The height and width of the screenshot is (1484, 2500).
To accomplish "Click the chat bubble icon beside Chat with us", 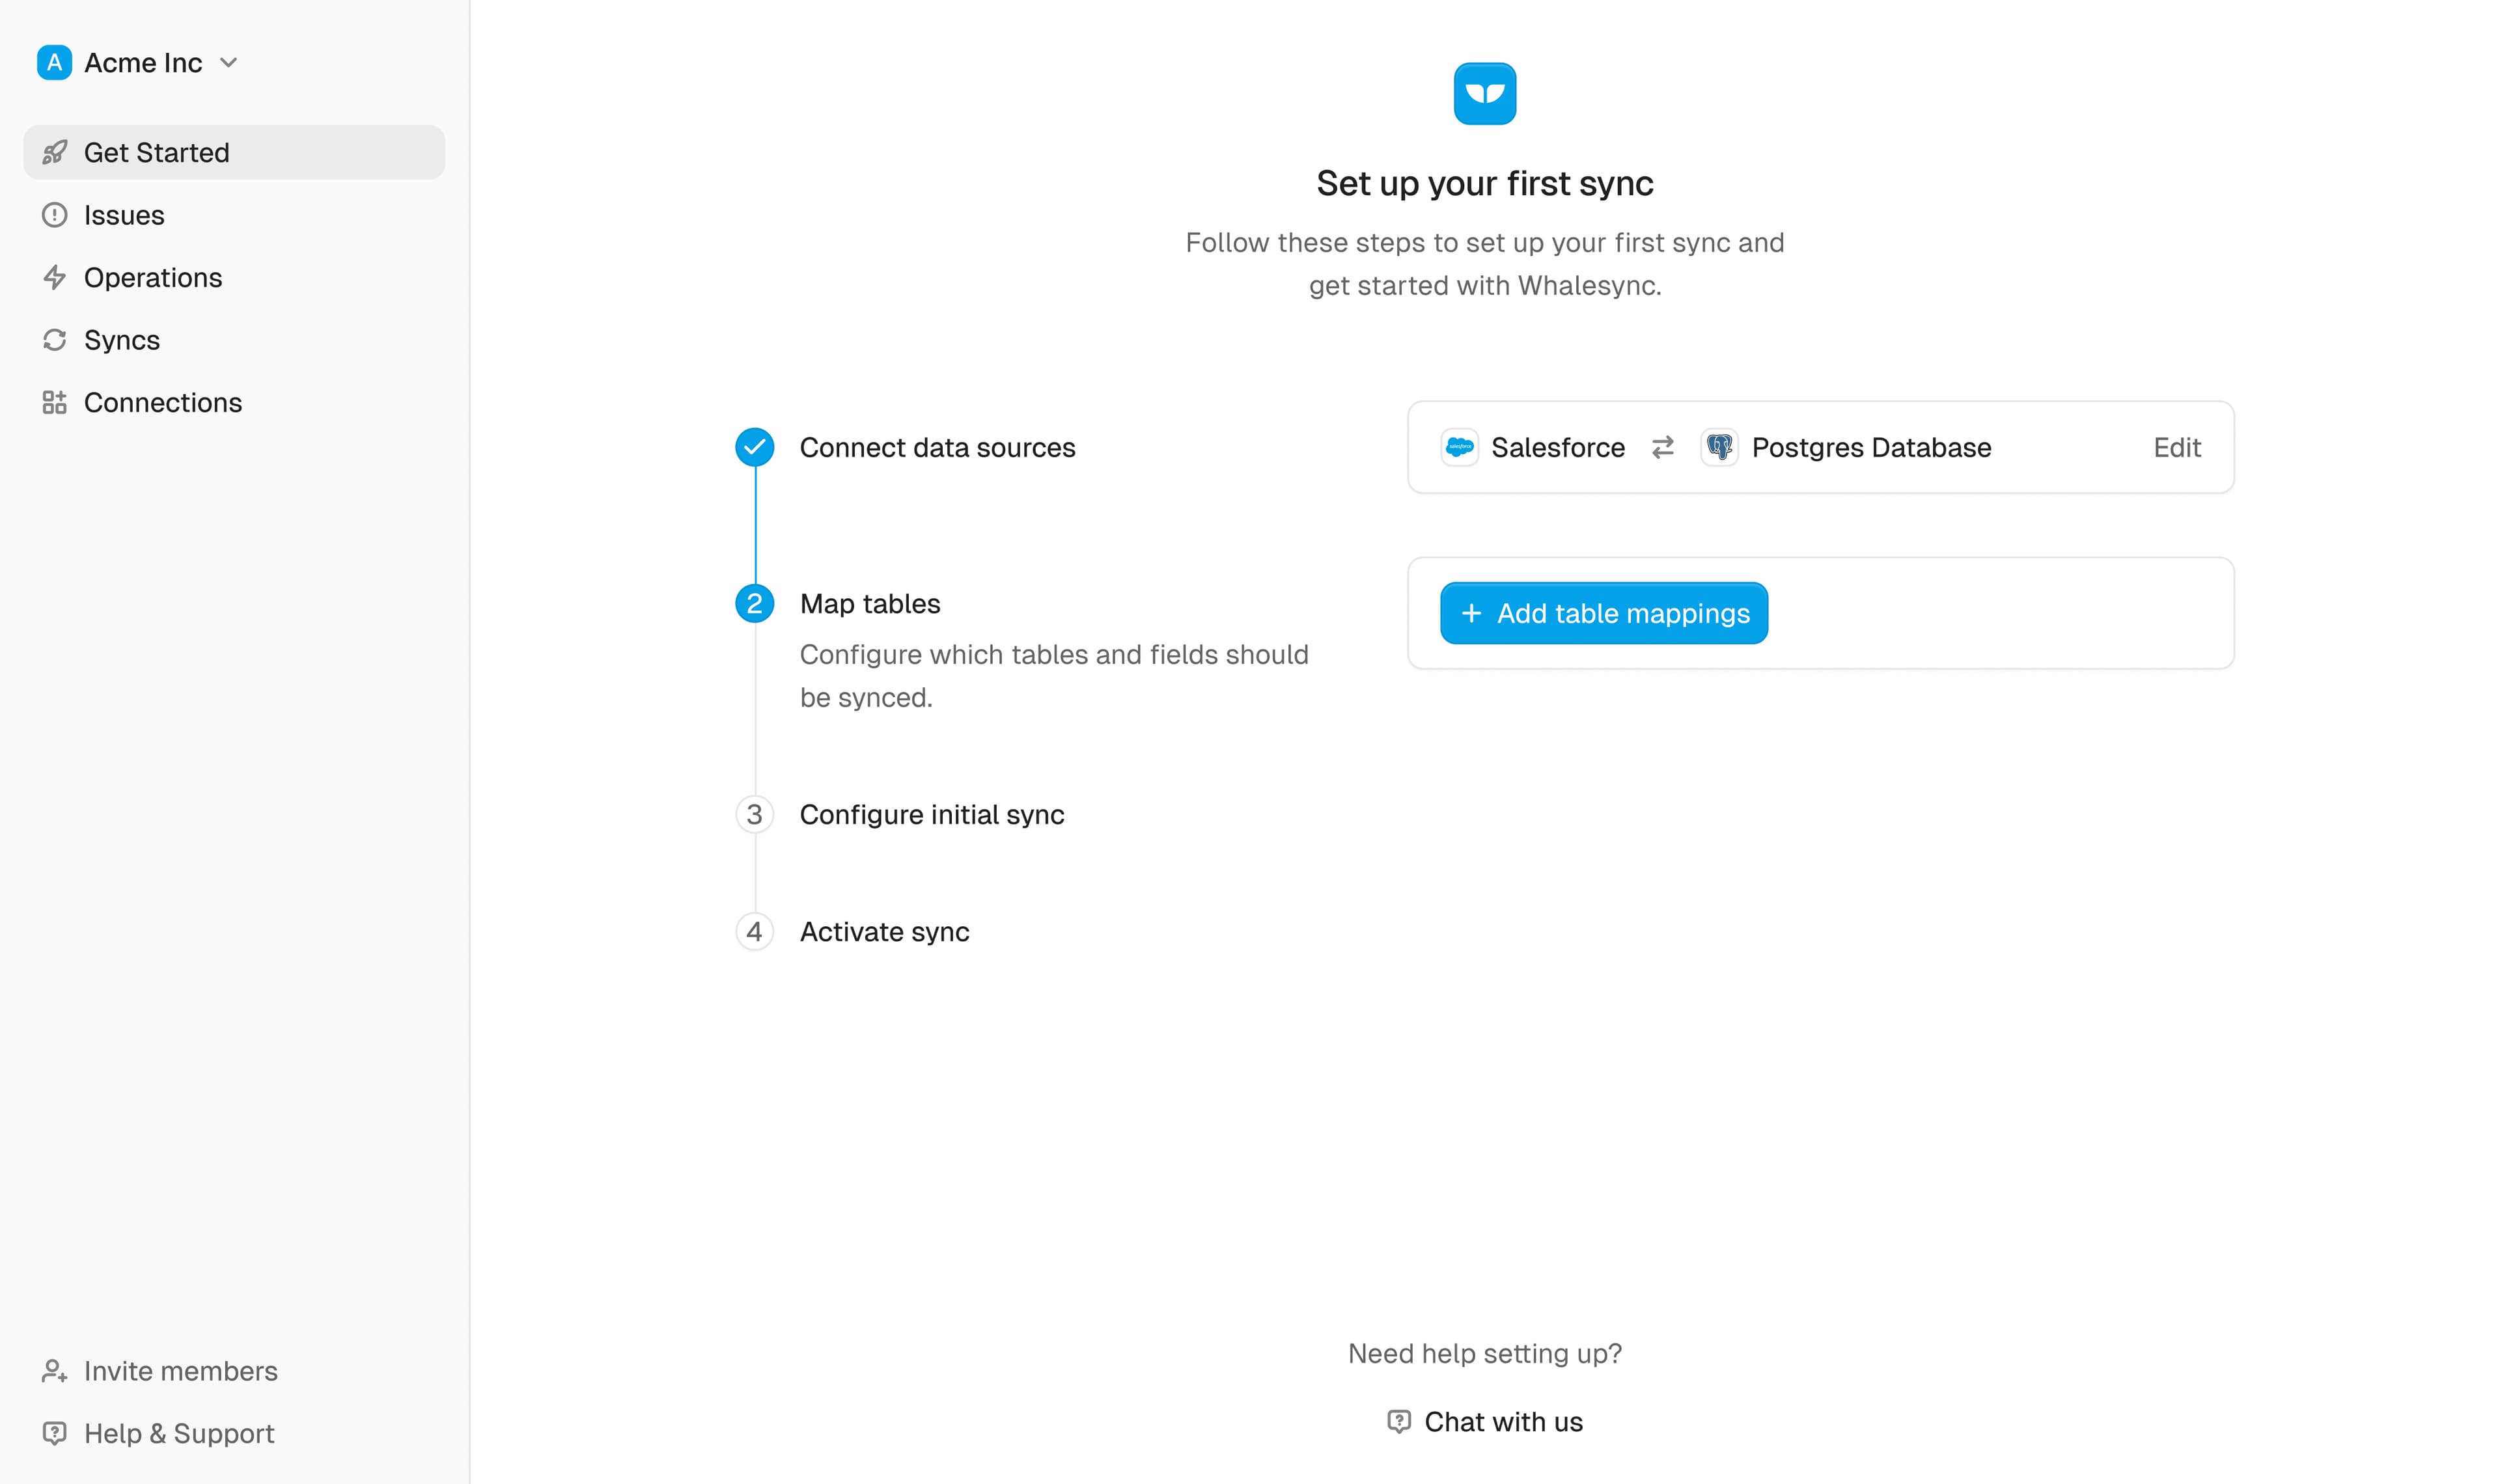I will [x=1400, y=1421].
